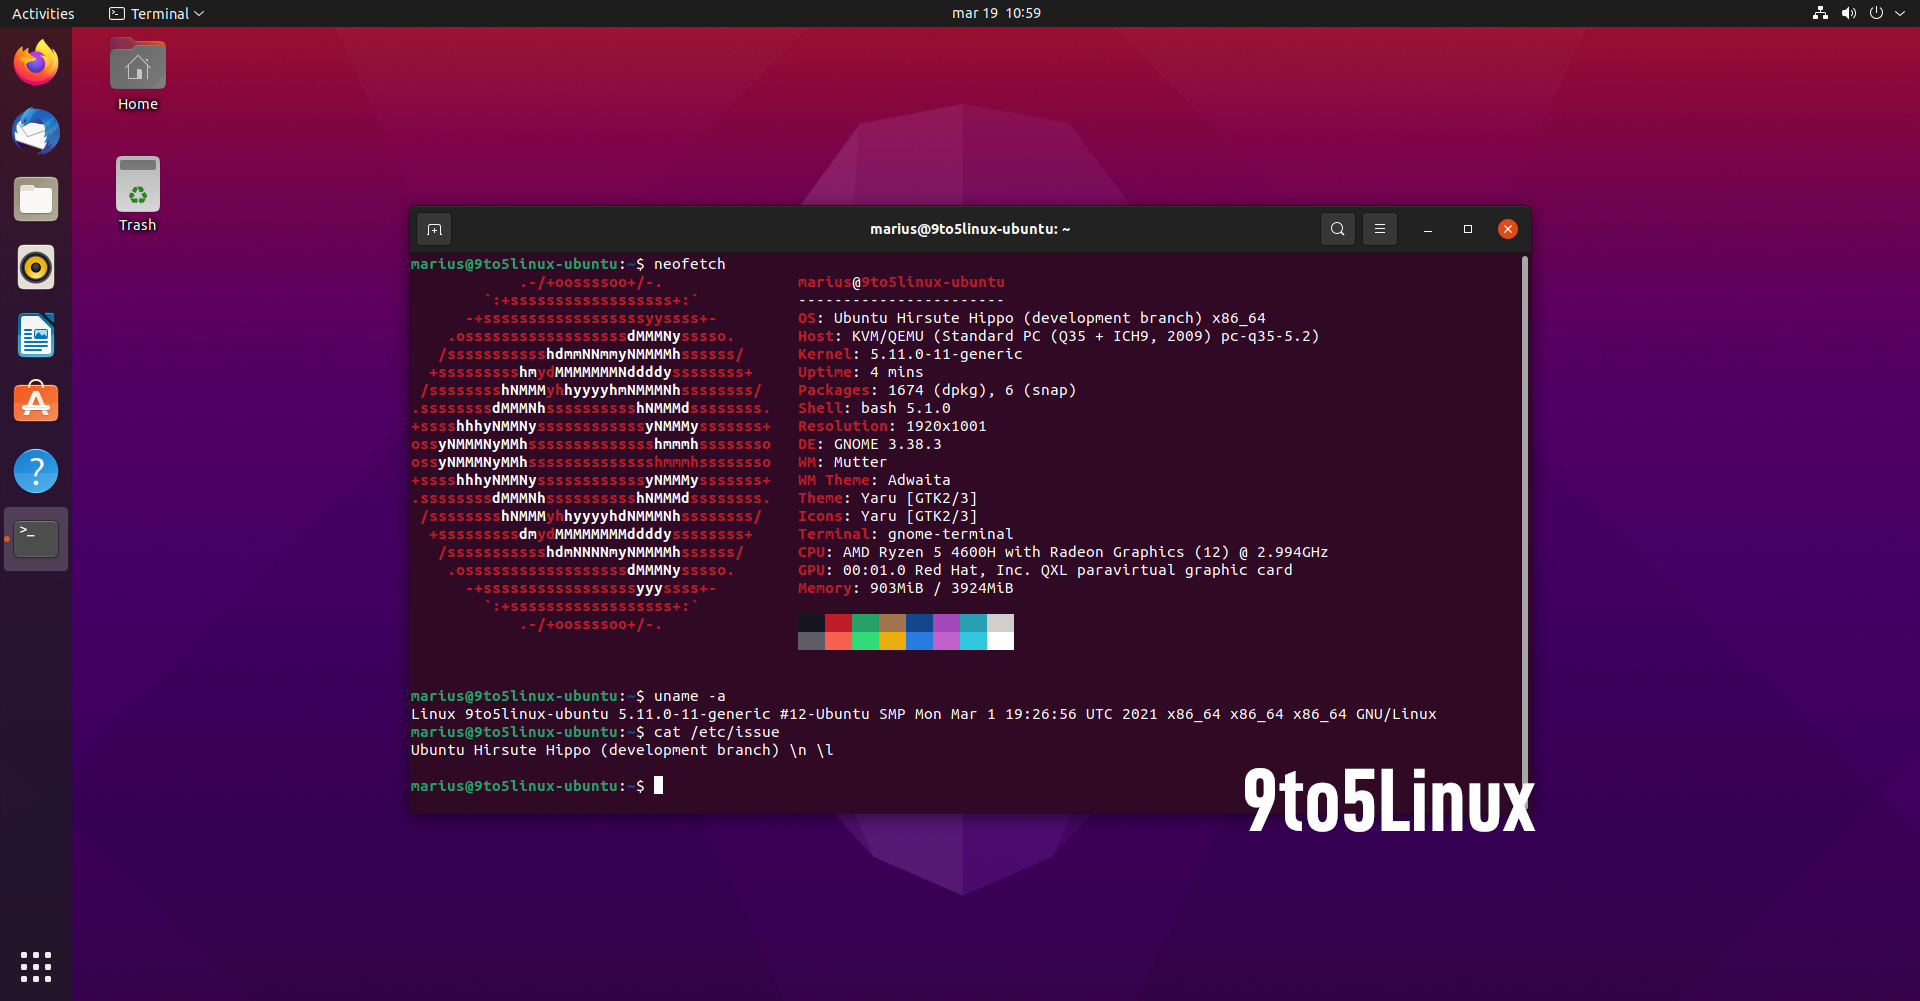Open a new terminal tab

tap(434, 229)
